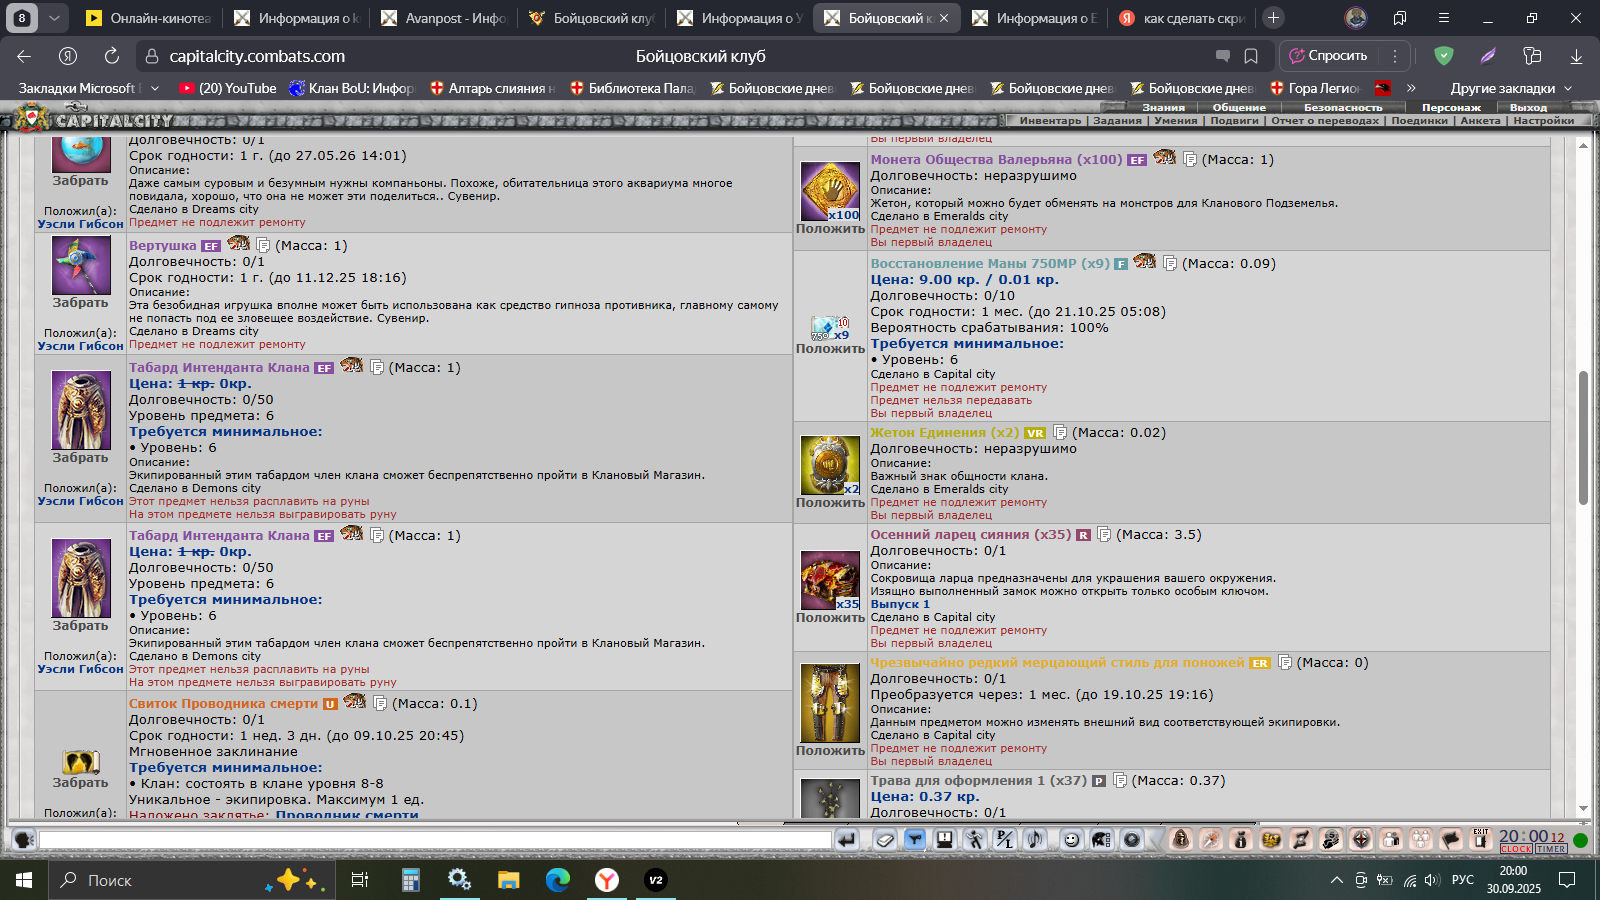1600x900 pixels.
Task: Click the smiley emoticon icon in chat bar
Action: (x=1071, y=840)
